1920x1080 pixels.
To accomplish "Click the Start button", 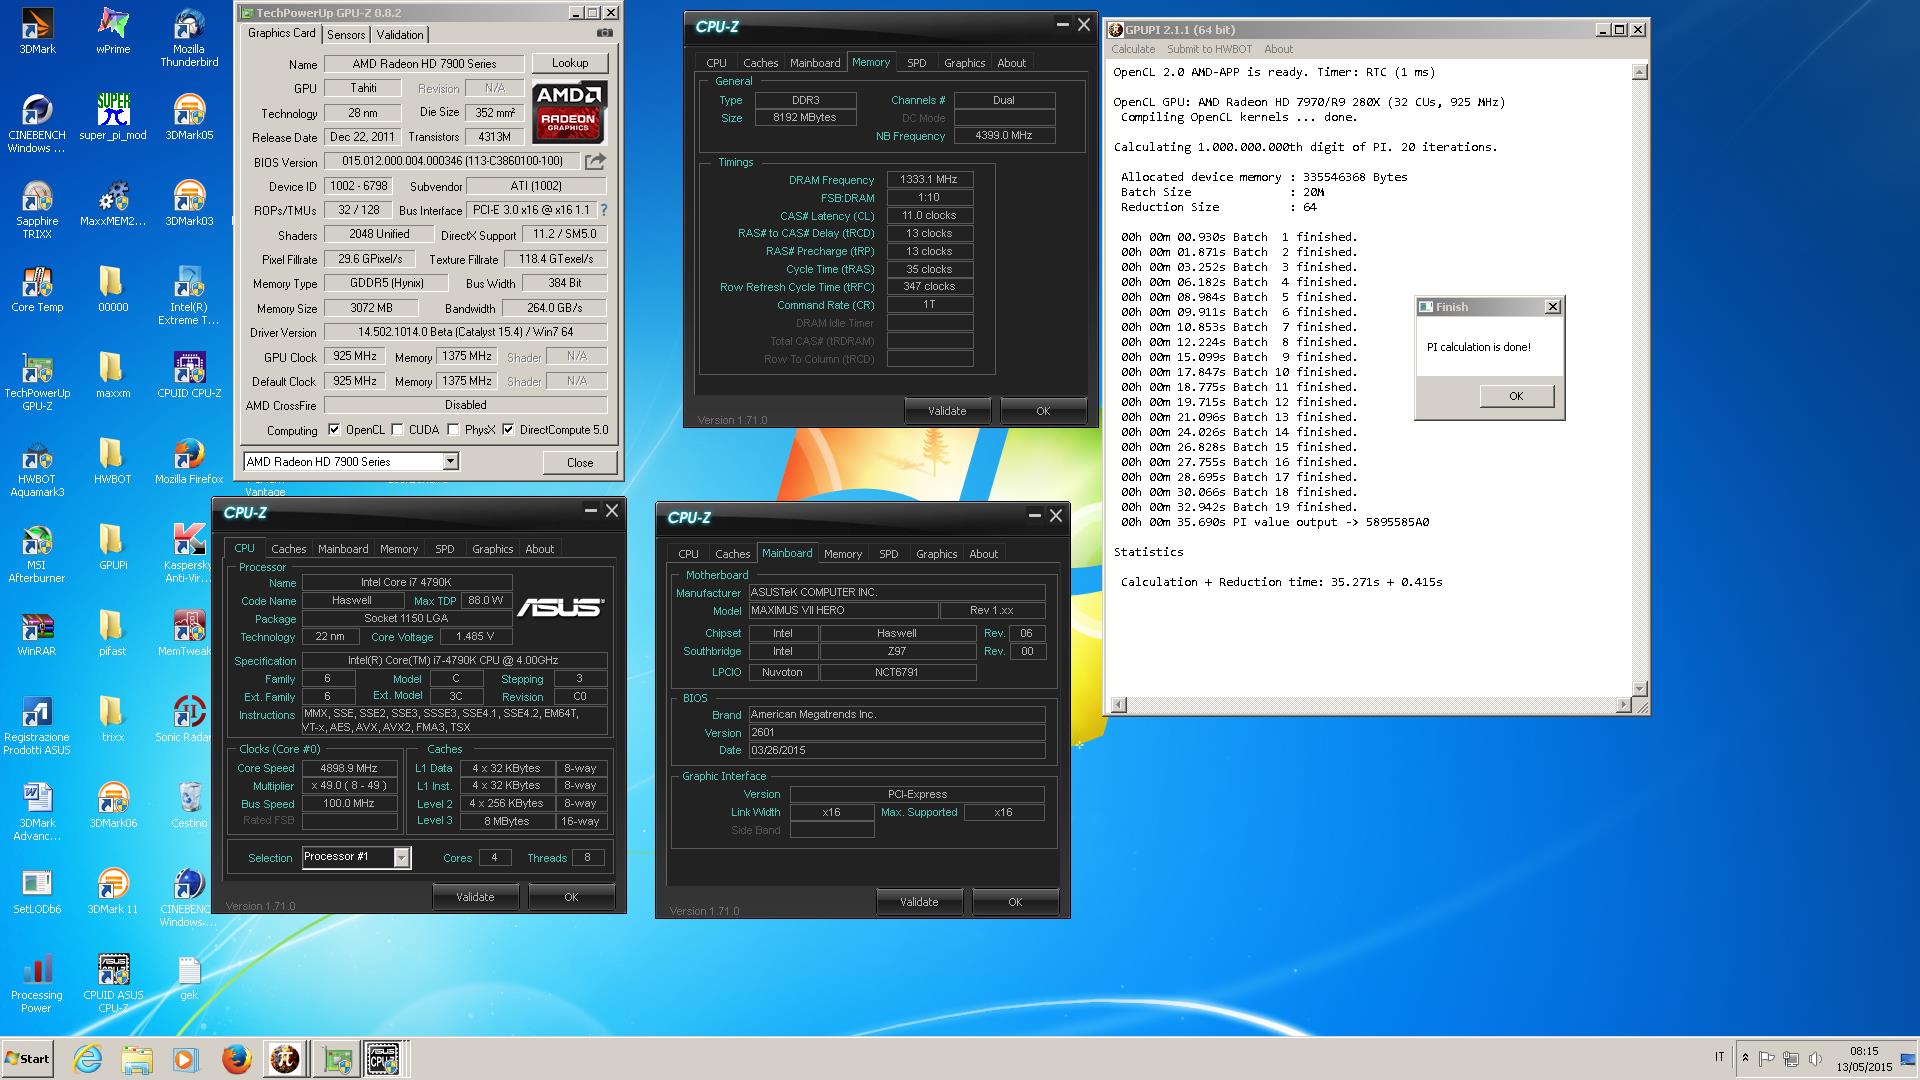I will tap(27, 1059).
